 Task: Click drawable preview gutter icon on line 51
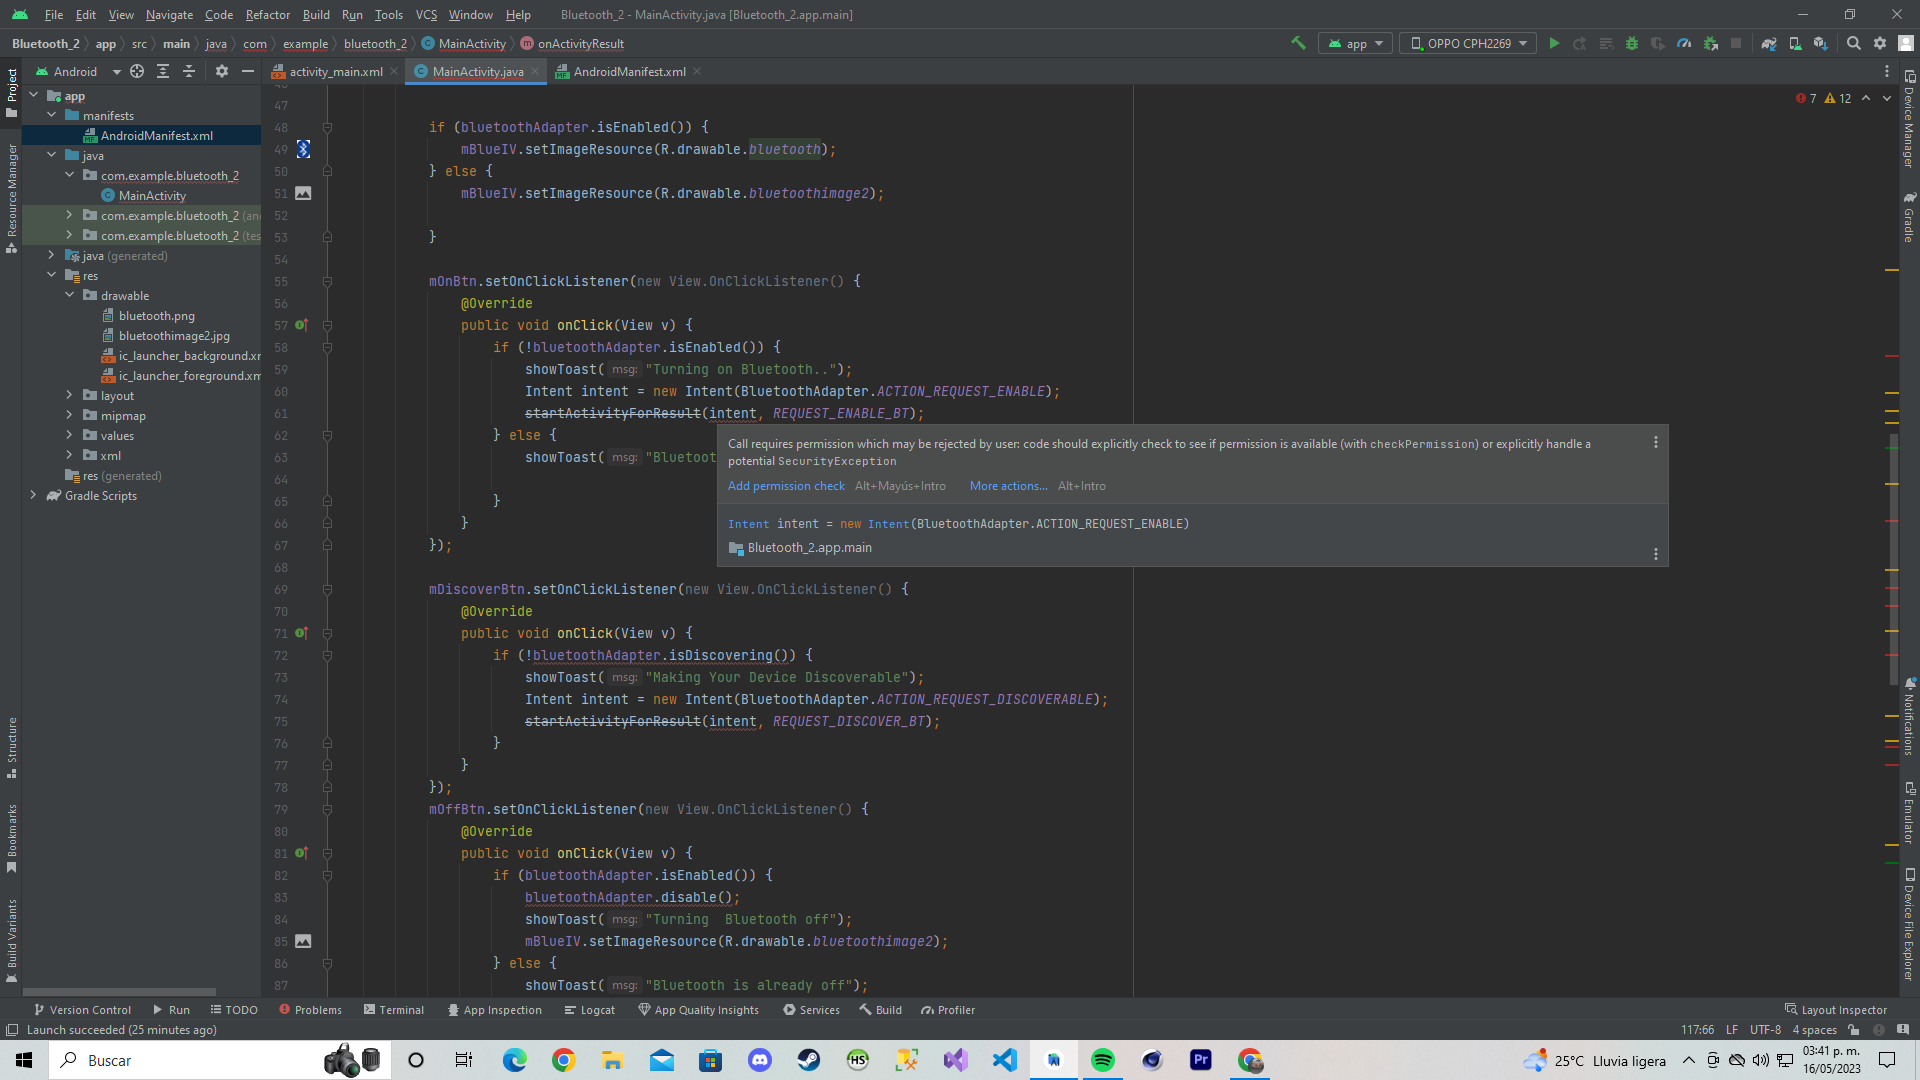click(303, 193)
